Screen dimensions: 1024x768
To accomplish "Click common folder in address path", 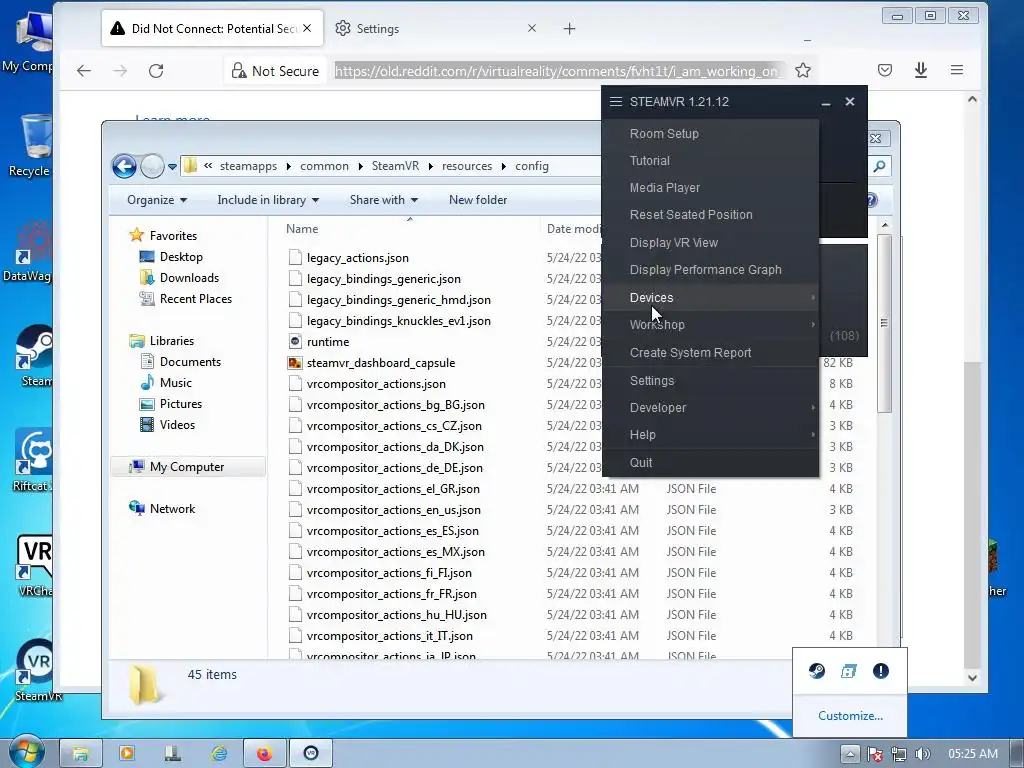I will click(x=324, y=166).
